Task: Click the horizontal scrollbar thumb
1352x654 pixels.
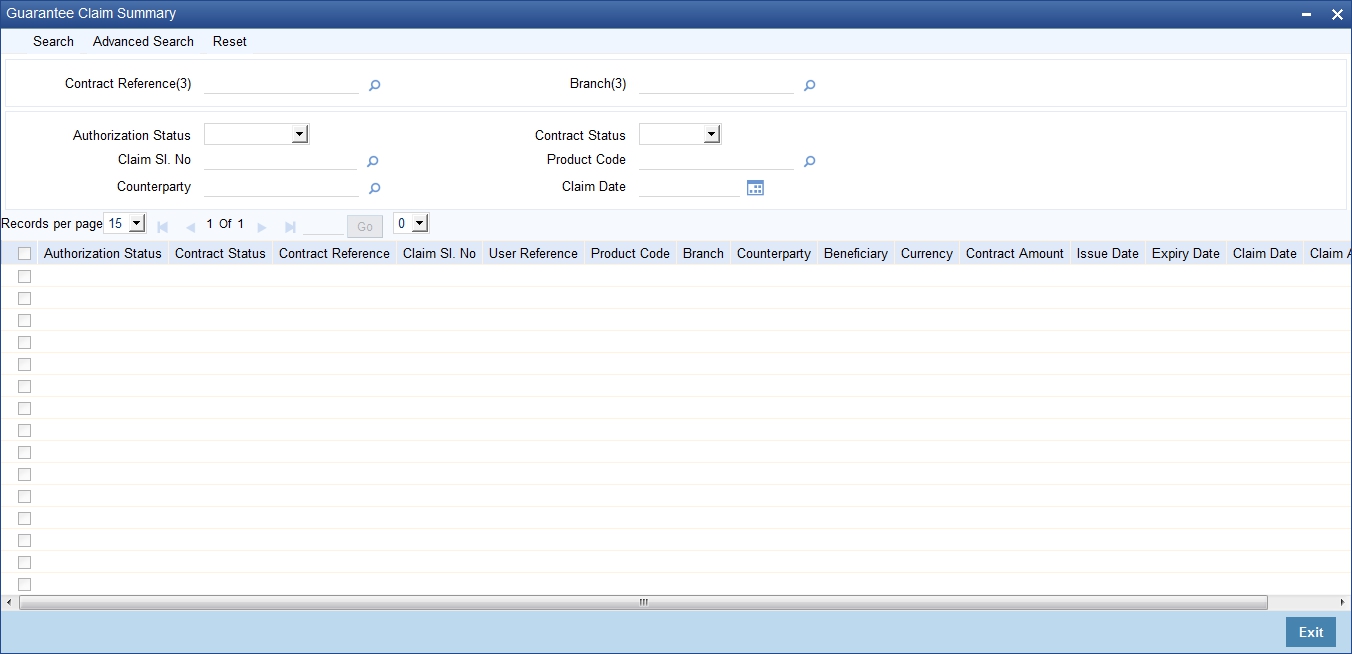Action: click(643, 603)
